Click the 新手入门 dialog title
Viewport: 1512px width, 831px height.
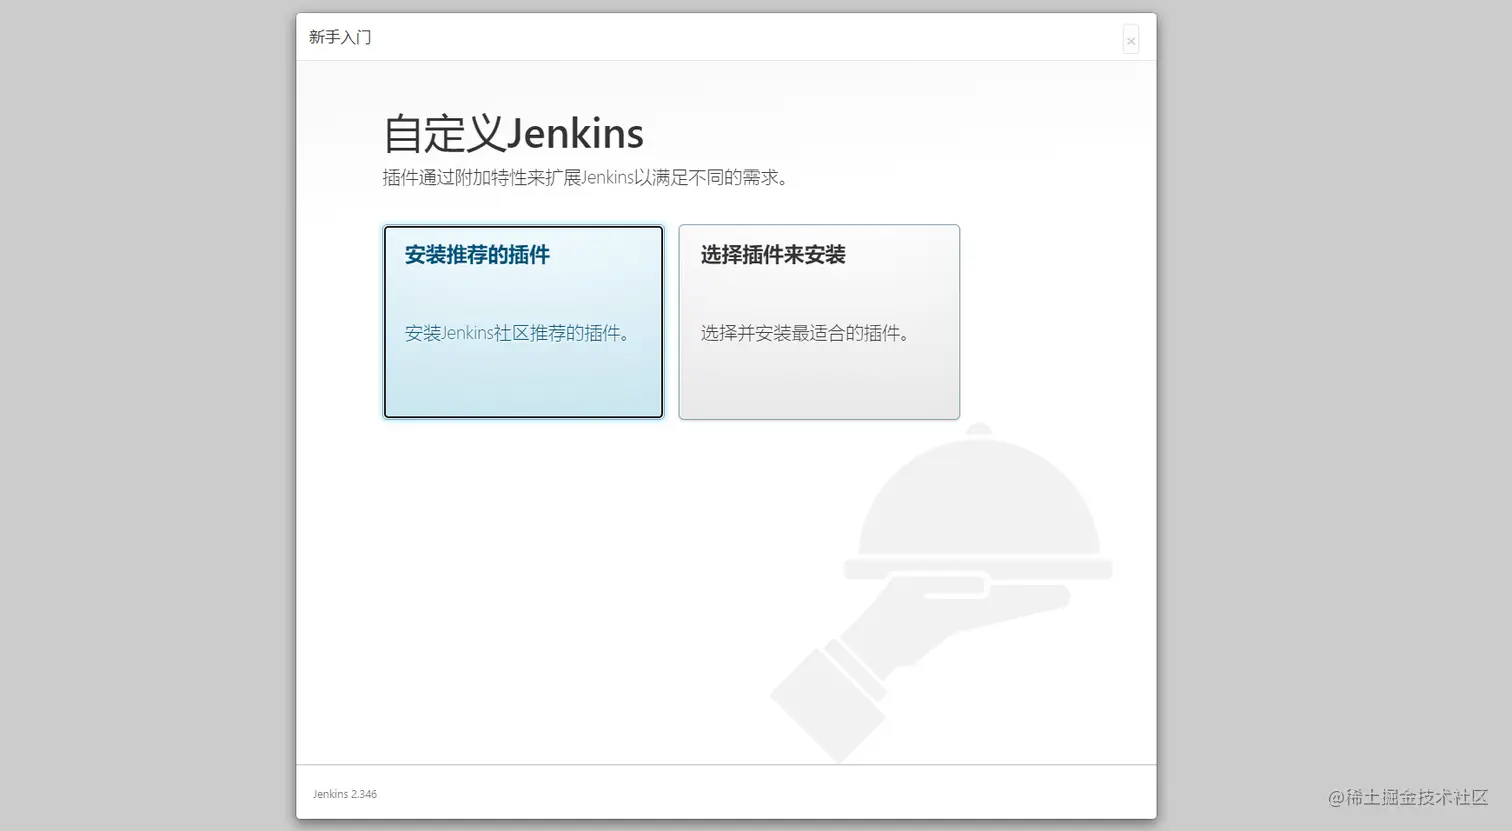tap(340, 37)
